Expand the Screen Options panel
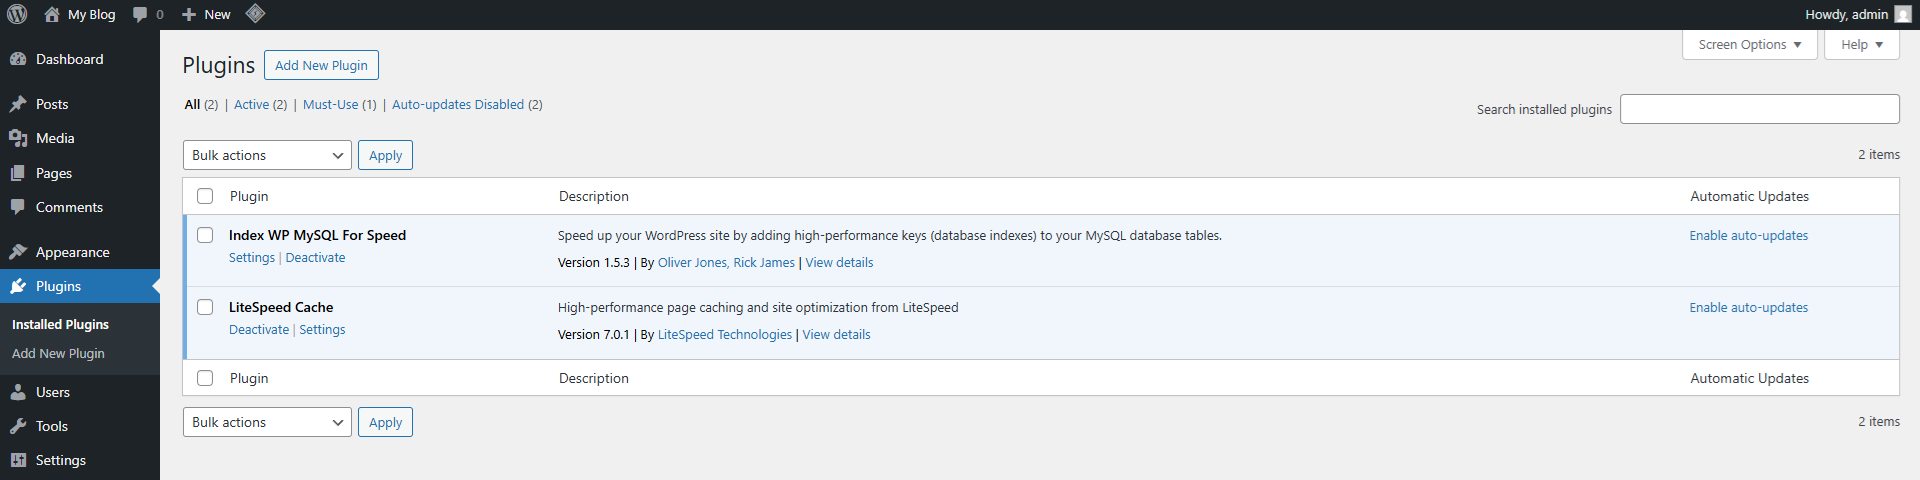Image resolution: width=1920 pixels, height=480 pixels. click(1750, 45)
